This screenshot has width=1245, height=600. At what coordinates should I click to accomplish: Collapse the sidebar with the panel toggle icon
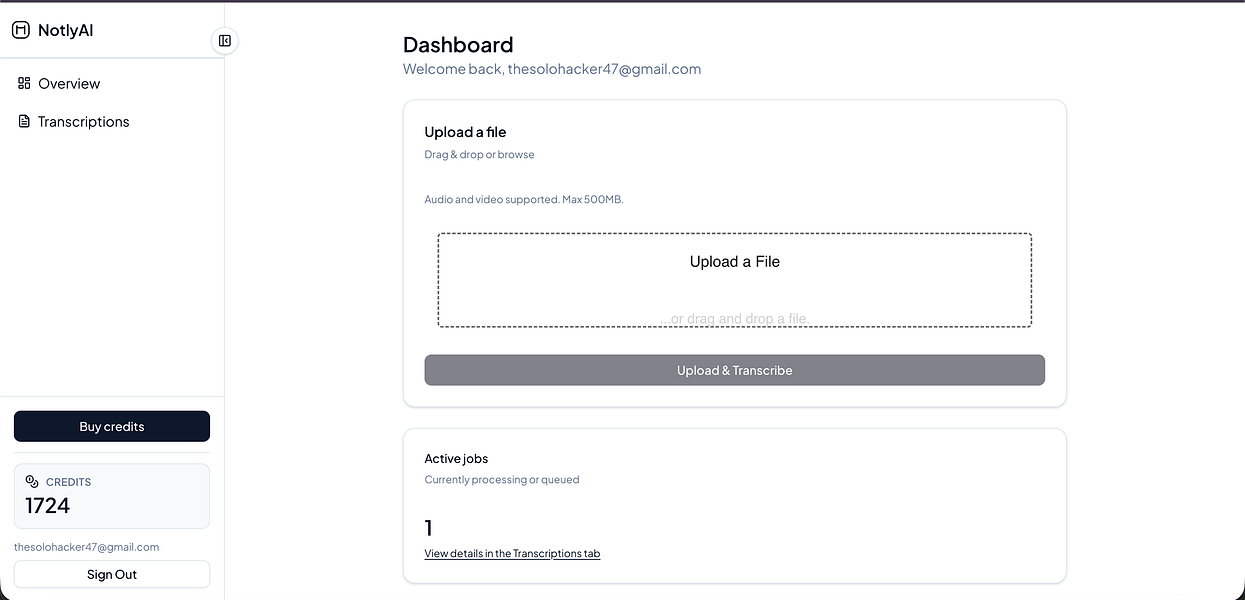point(225,41)
